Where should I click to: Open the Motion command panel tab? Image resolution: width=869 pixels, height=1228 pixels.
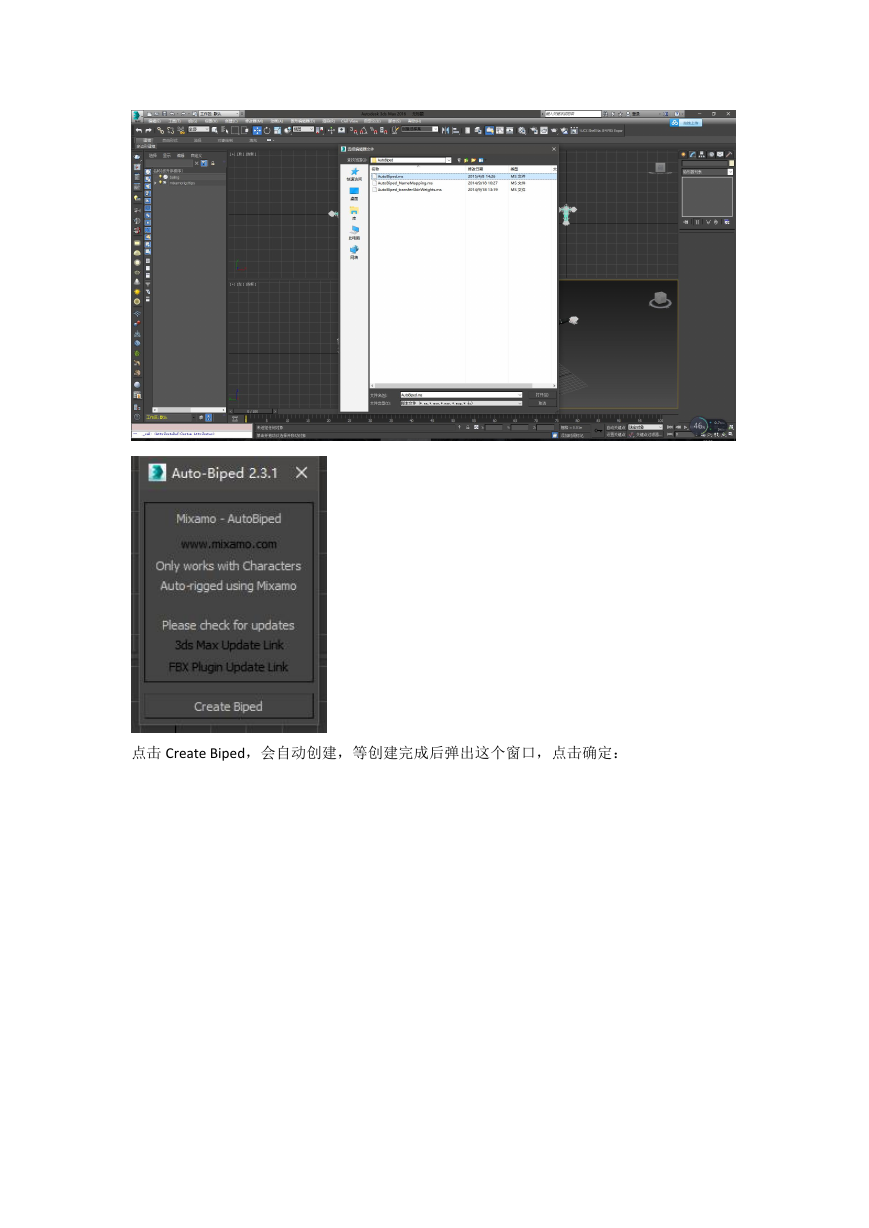click(710, 154)
